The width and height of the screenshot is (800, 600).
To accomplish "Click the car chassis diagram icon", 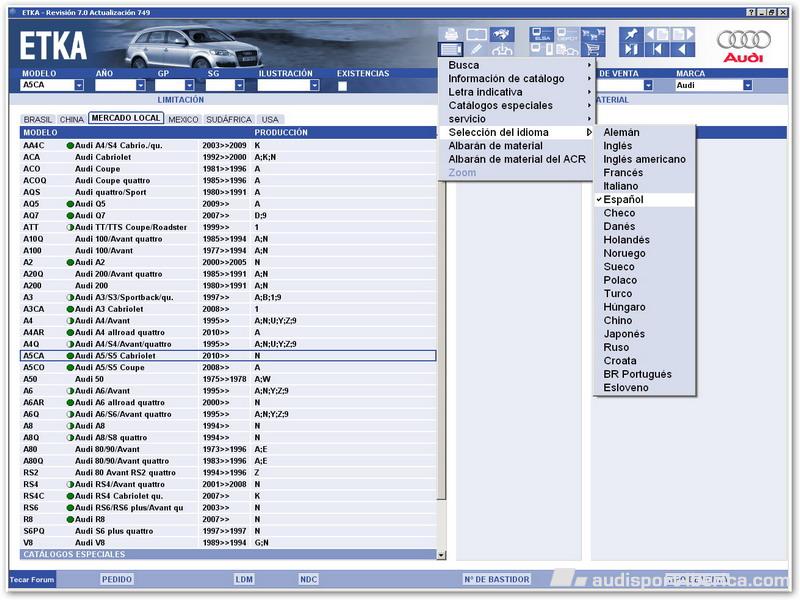I will point(502,49).
